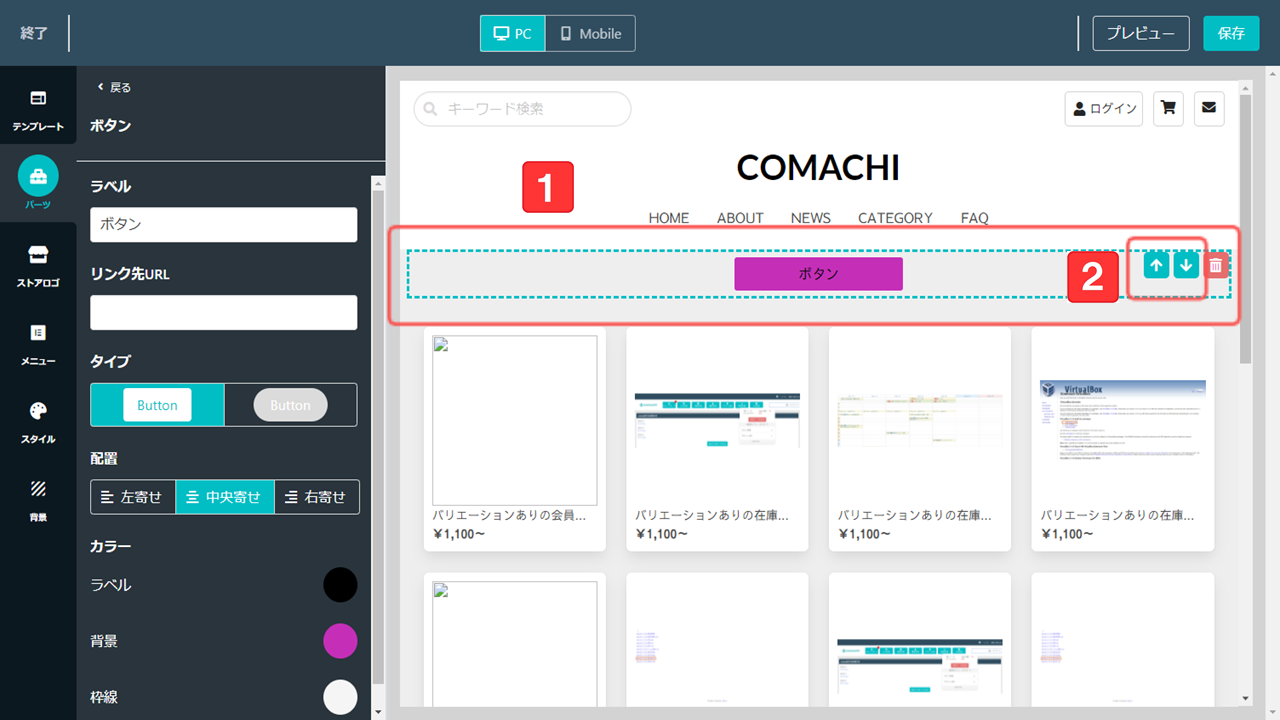The height and width of the screenshot is (720, 1280).
Task: Open the メニュー sidebar section
Action: pos(38,343)
